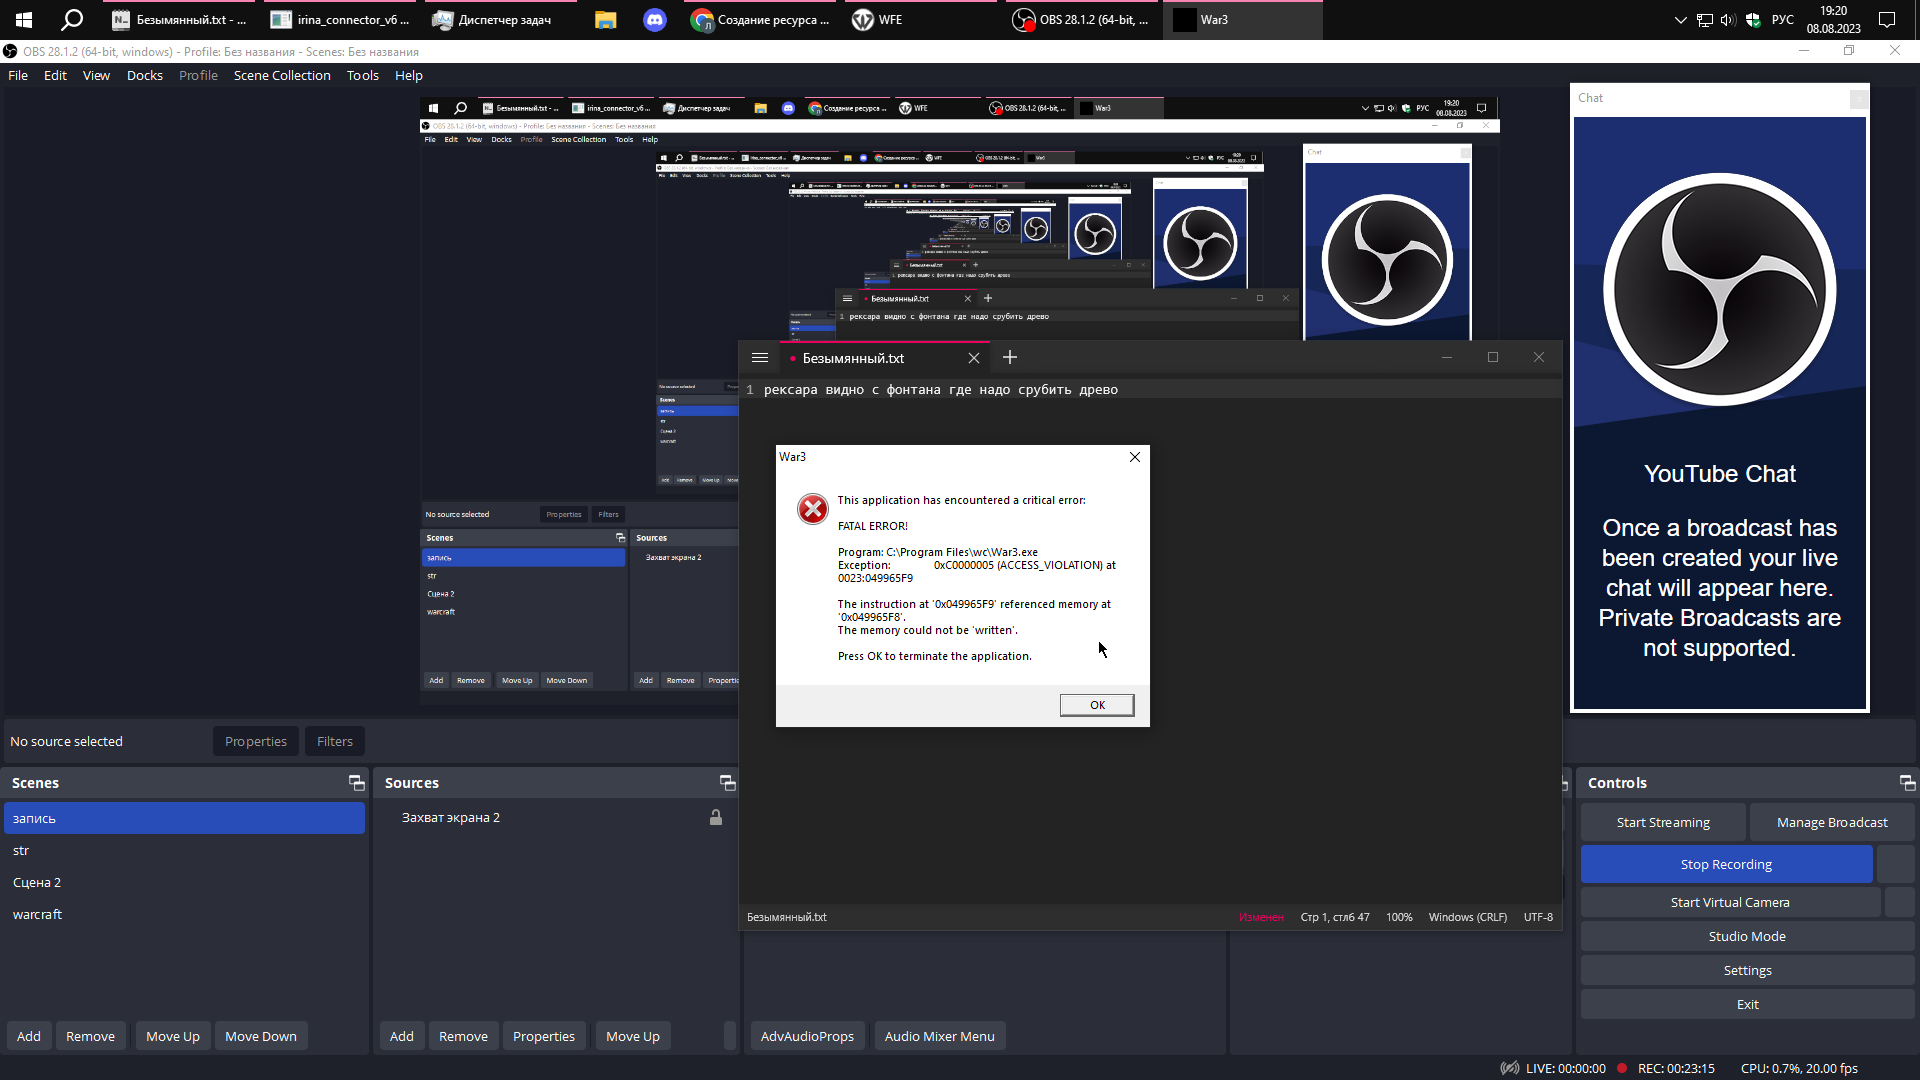Switch the РУС input language indicator
This screenshot has height=1080, width=1920.
click(1782, 20)
